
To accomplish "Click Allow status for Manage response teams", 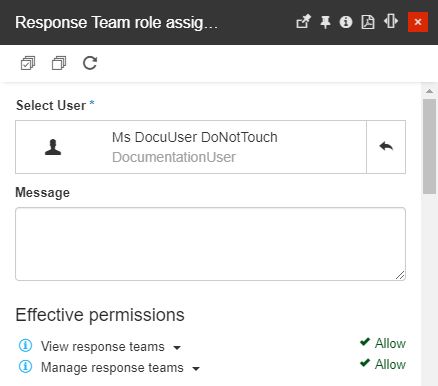I will 383,364.
